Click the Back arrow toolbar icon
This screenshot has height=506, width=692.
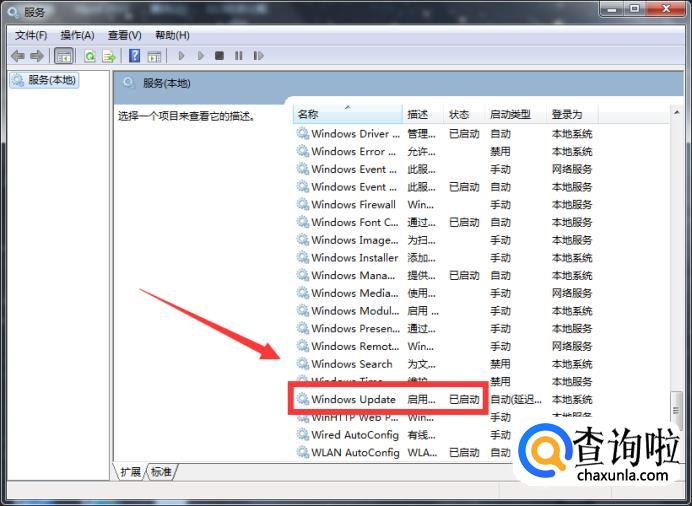(x=18, y=56)
